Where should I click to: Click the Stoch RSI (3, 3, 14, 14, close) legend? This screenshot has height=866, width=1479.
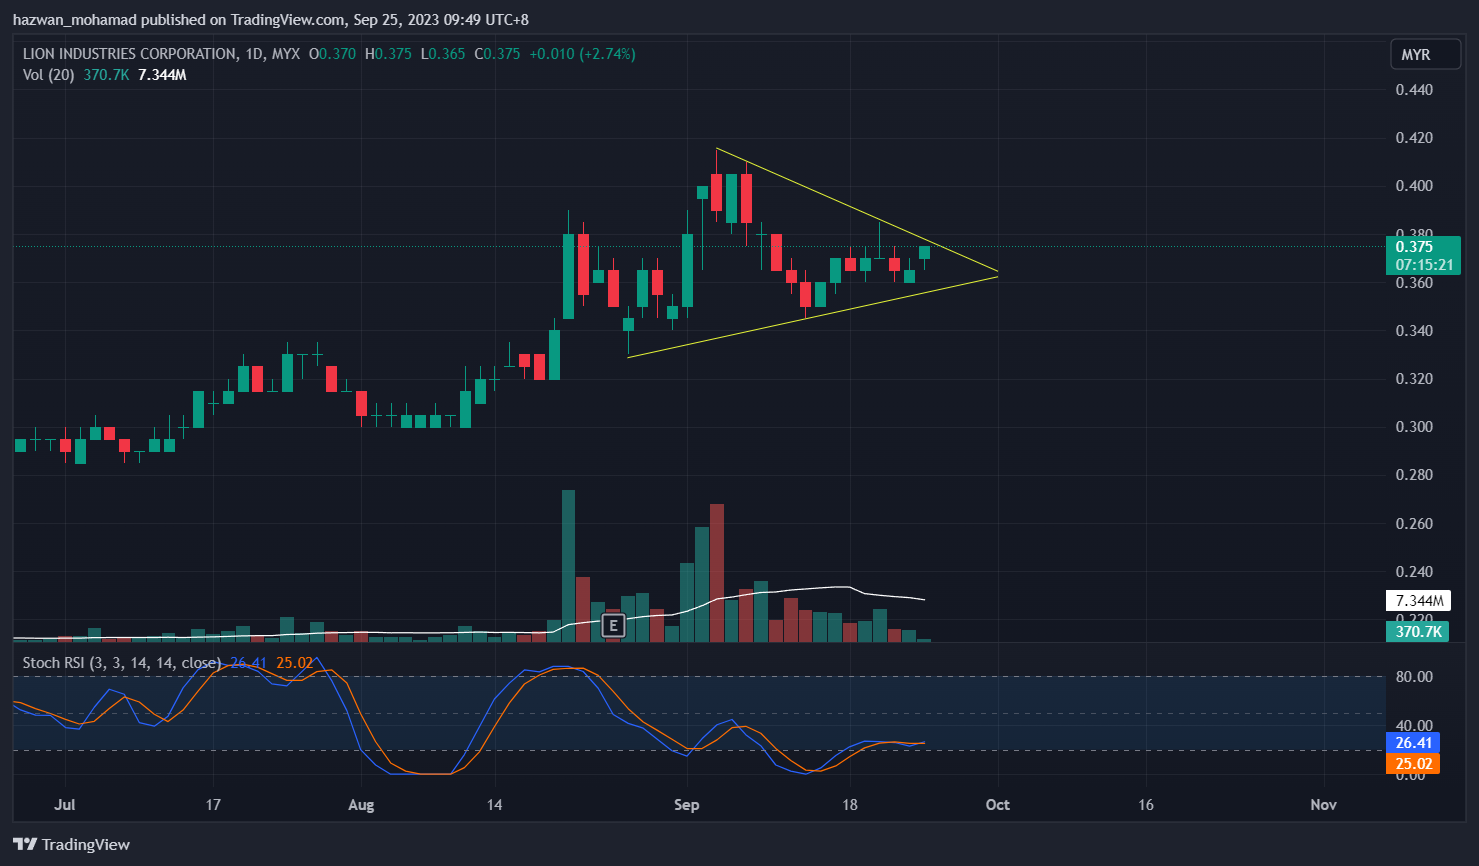click(122, 663)
